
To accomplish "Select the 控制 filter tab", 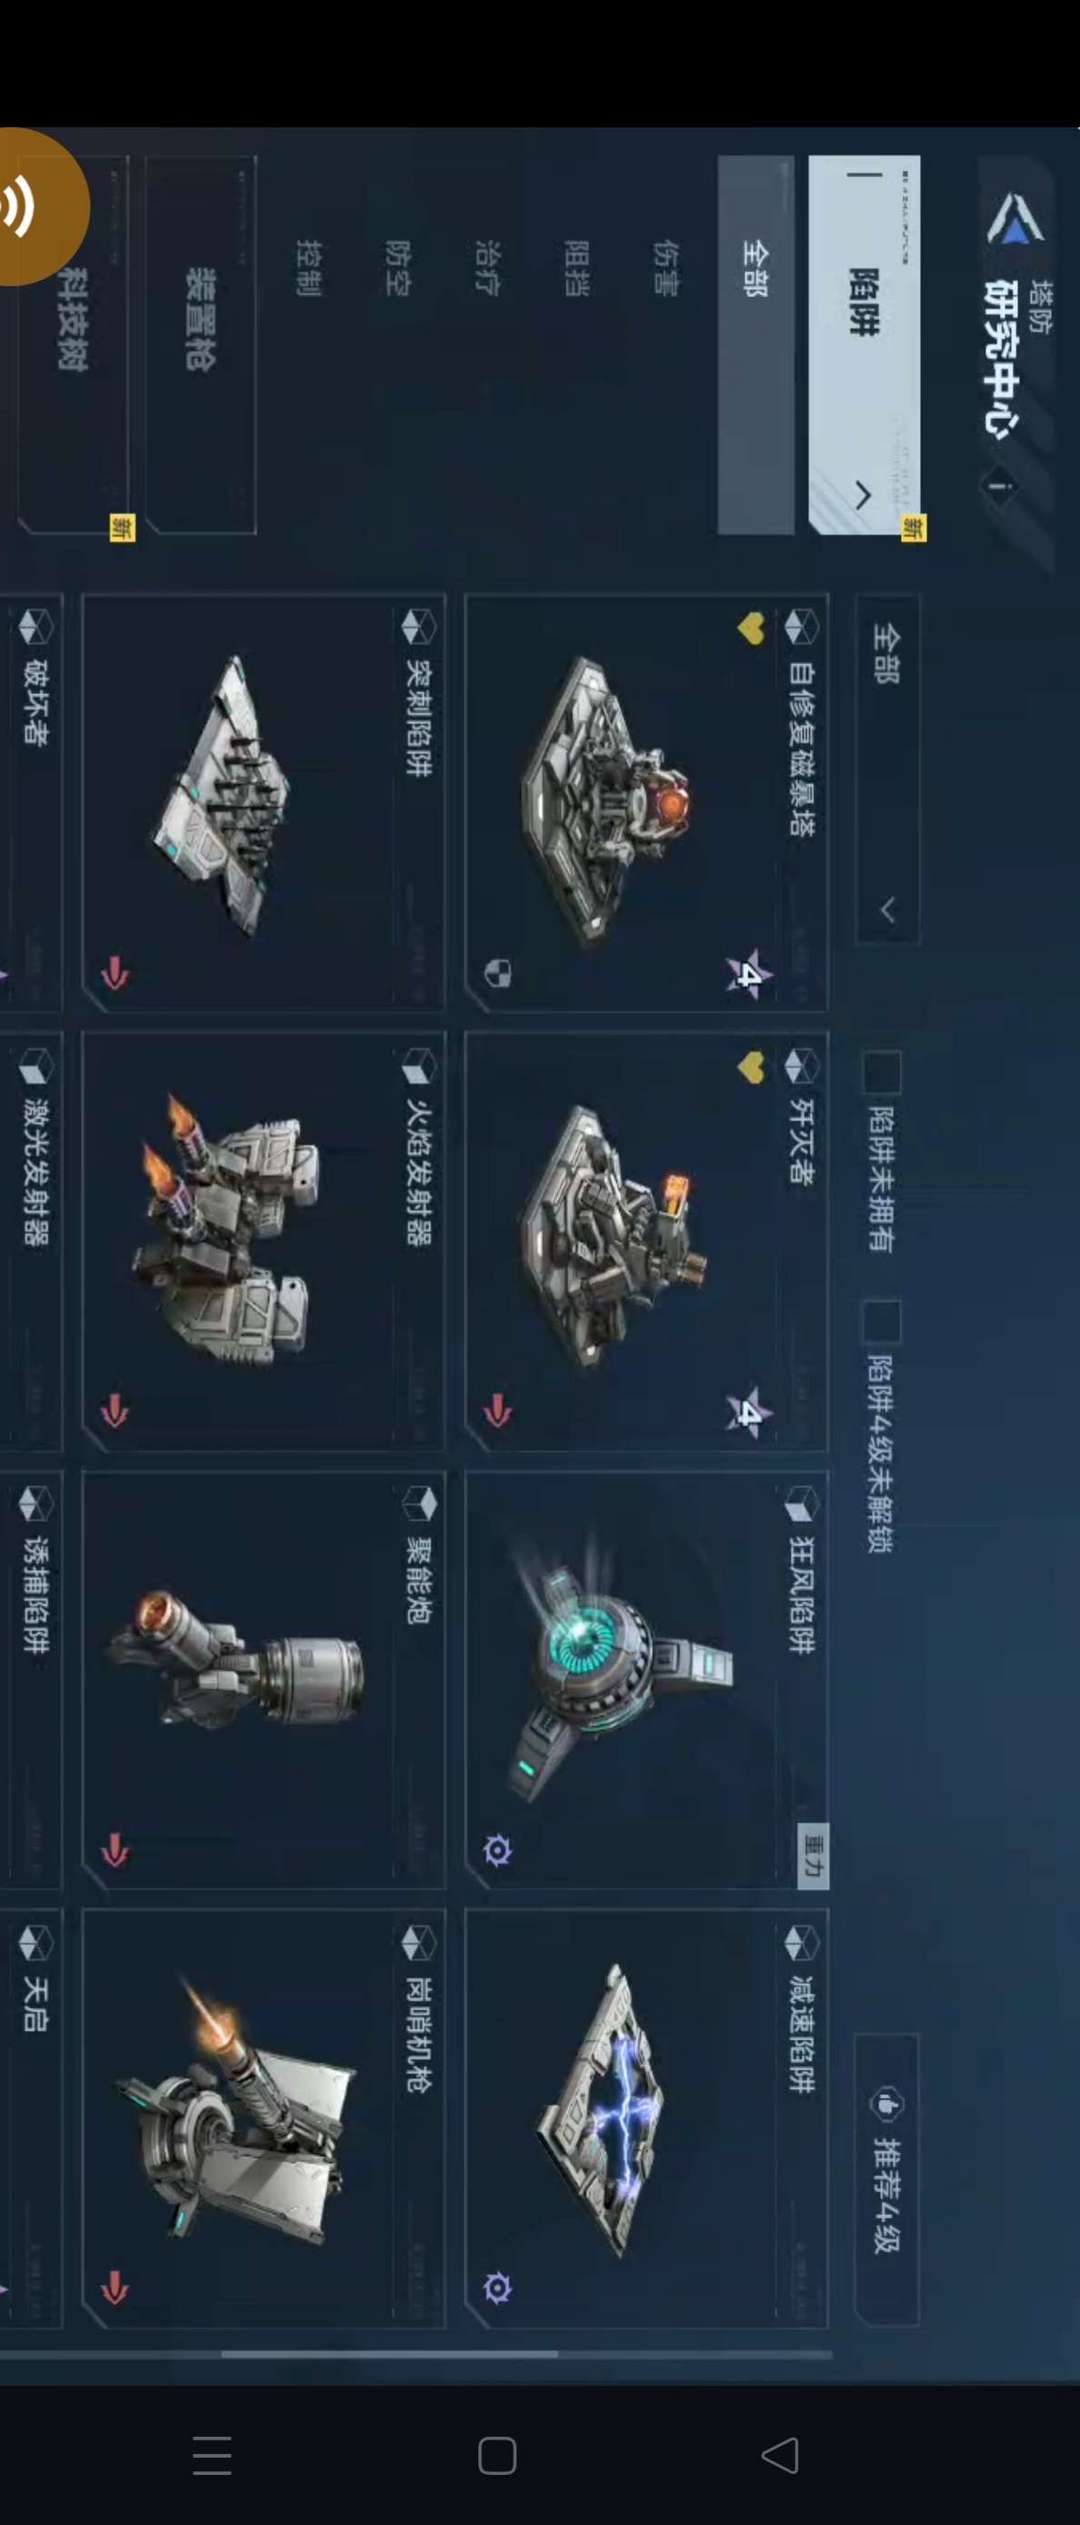I will click(x=309, y=269).
